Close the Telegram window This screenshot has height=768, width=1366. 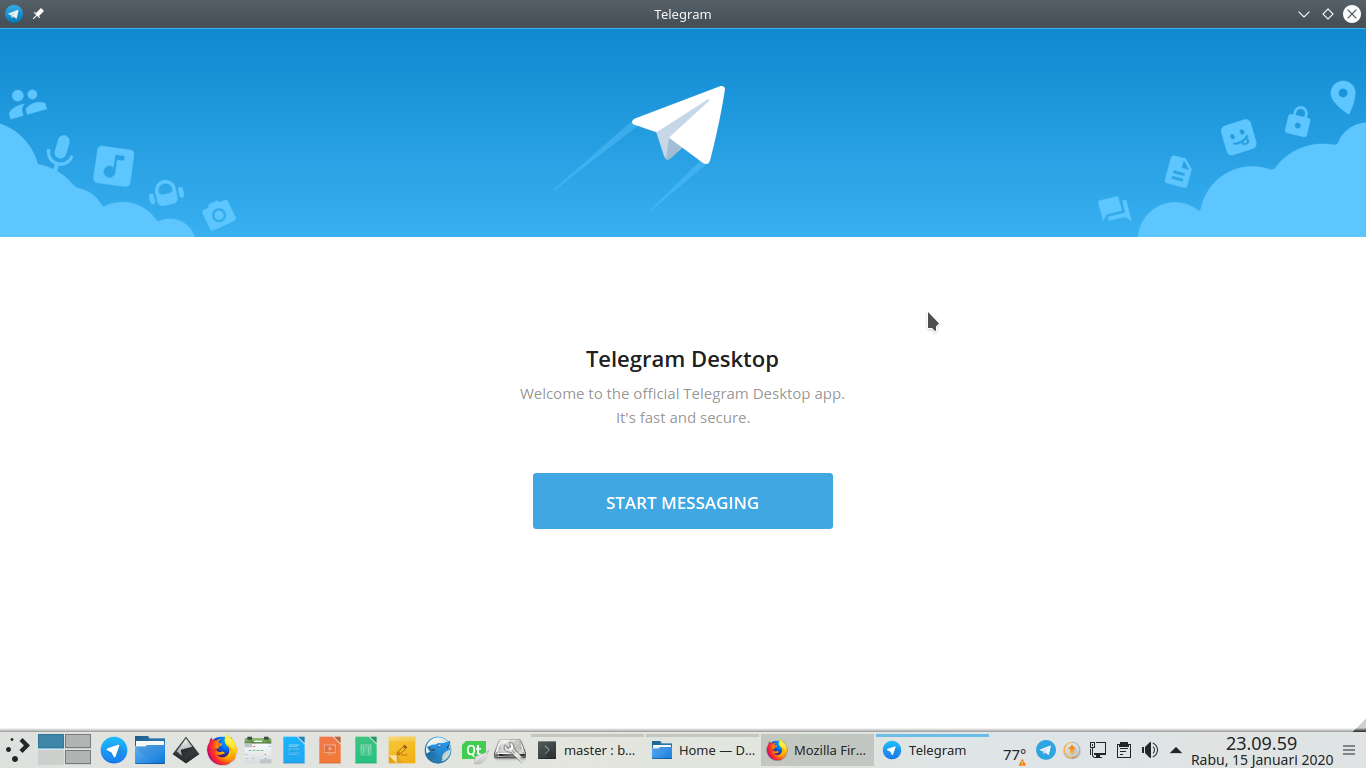click(x=1351, y=14)
